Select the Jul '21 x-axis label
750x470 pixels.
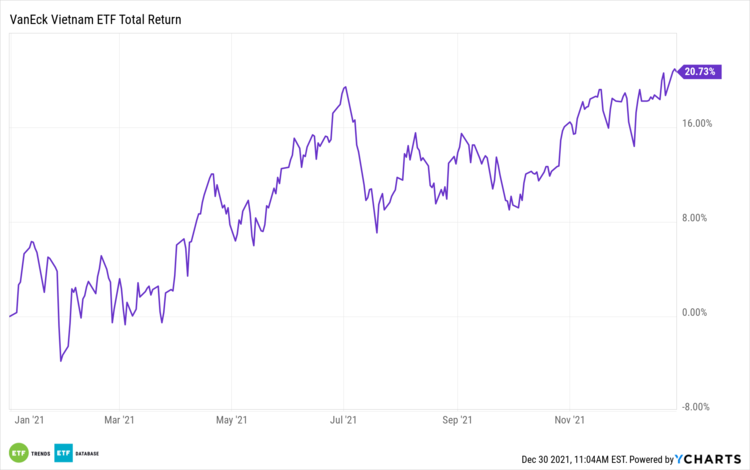coord(344,421)
